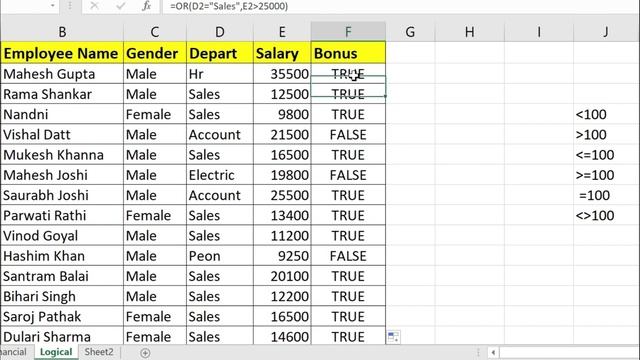Select the Bihari Singh cell
The height and width of the screenshot is (360, 640).
(x=62, y=296)
